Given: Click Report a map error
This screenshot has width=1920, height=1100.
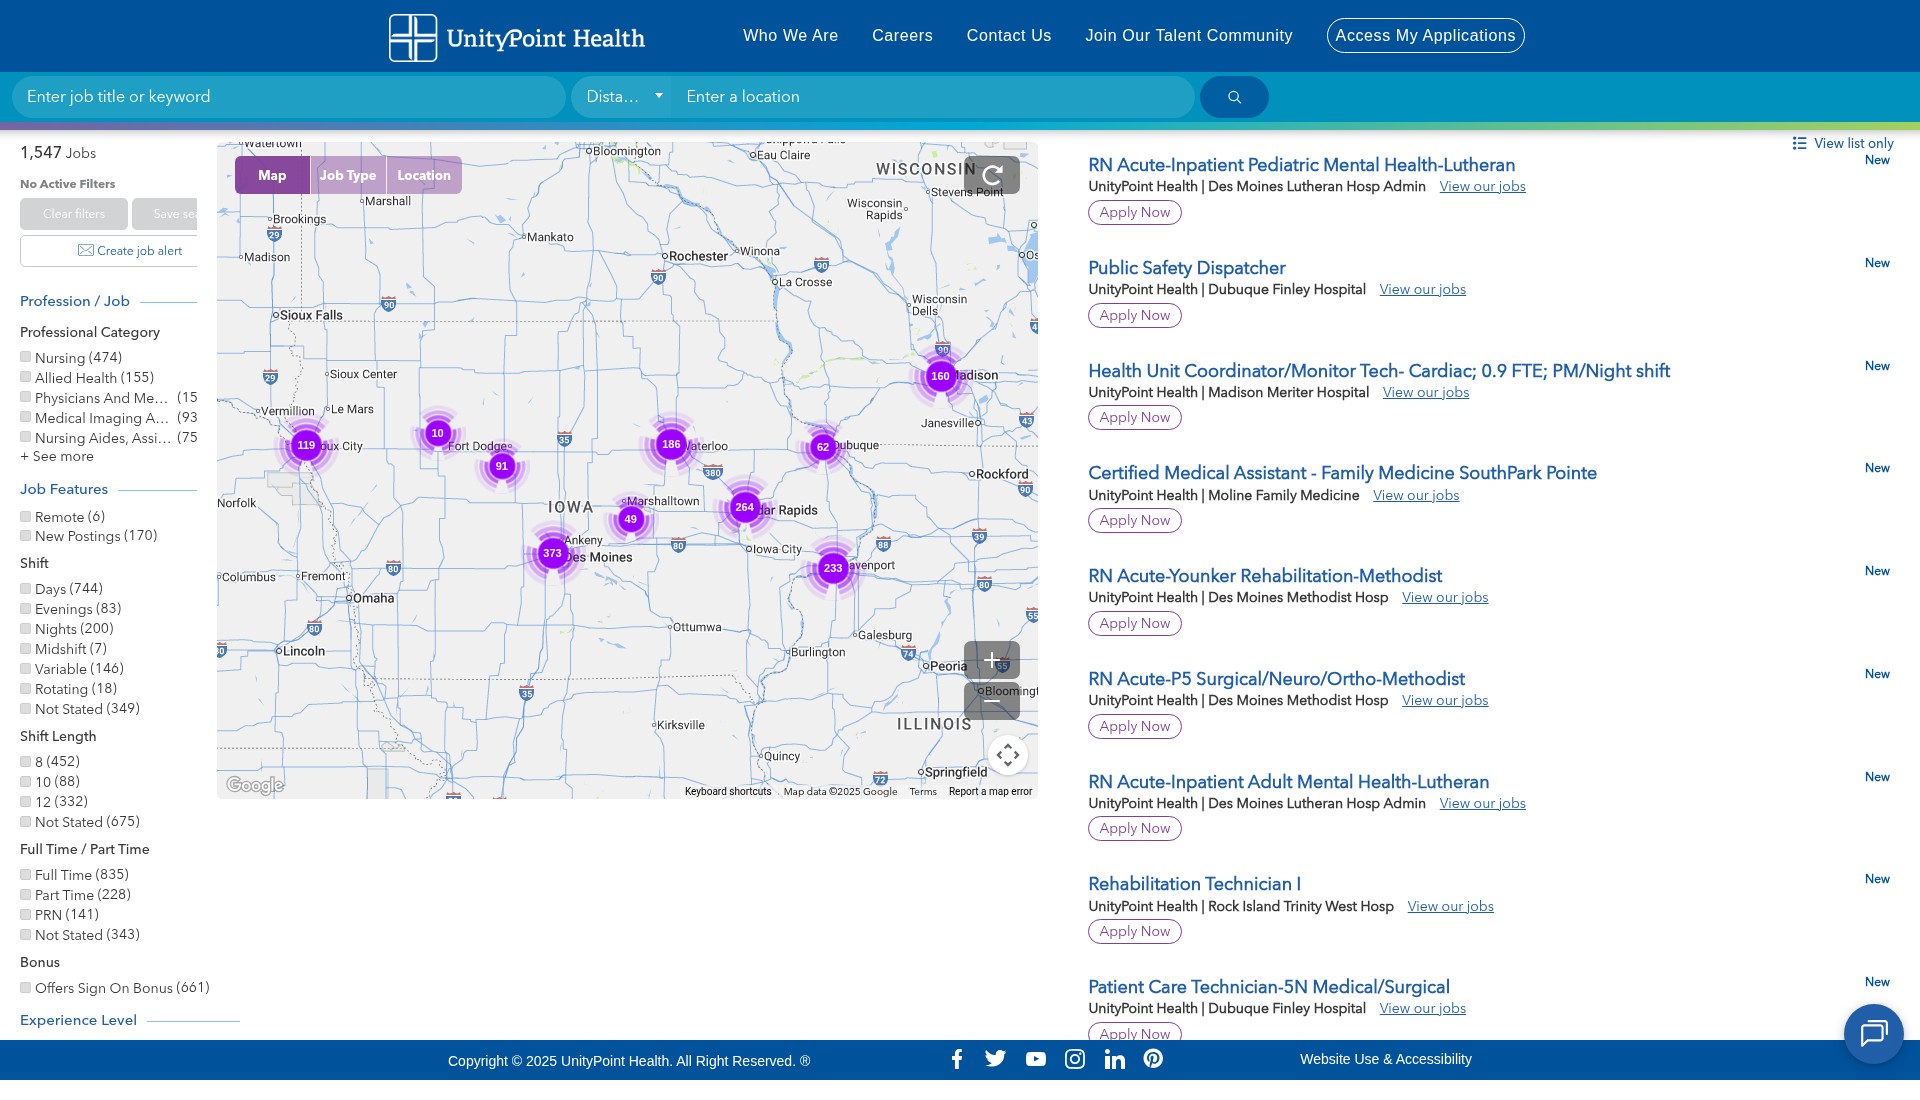Looking at the screenshot, I should [x=990, y=792].
